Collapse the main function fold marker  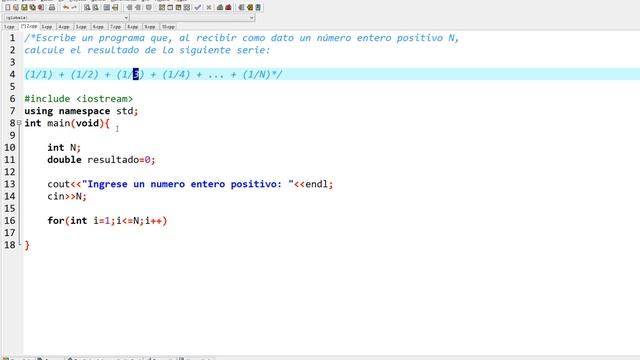[x=19, y=122]
